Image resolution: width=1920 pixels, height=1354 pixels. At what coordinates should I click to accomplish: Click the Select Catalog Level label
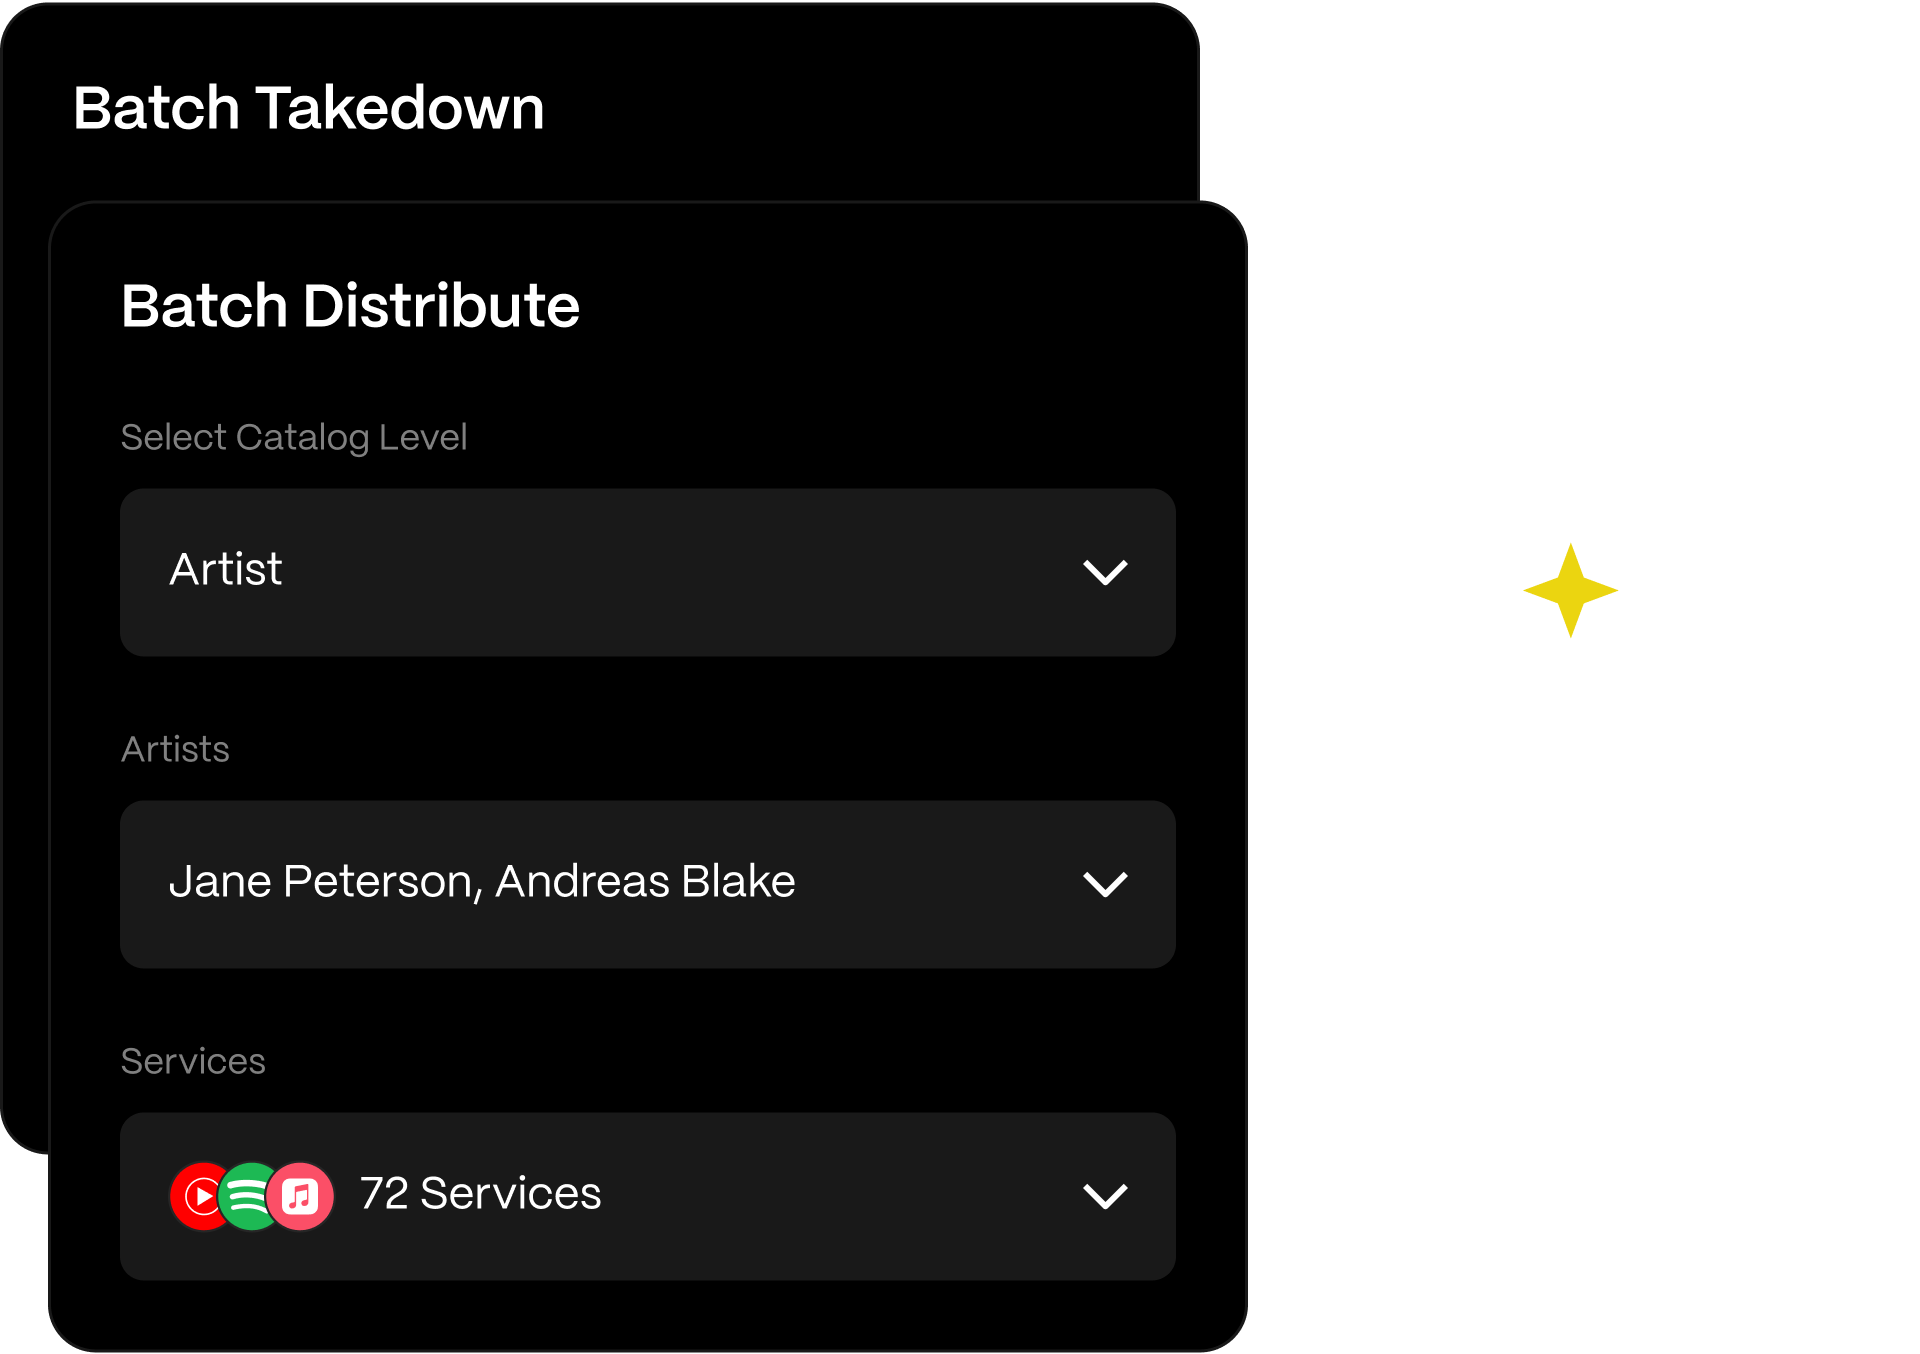point(294,438)
